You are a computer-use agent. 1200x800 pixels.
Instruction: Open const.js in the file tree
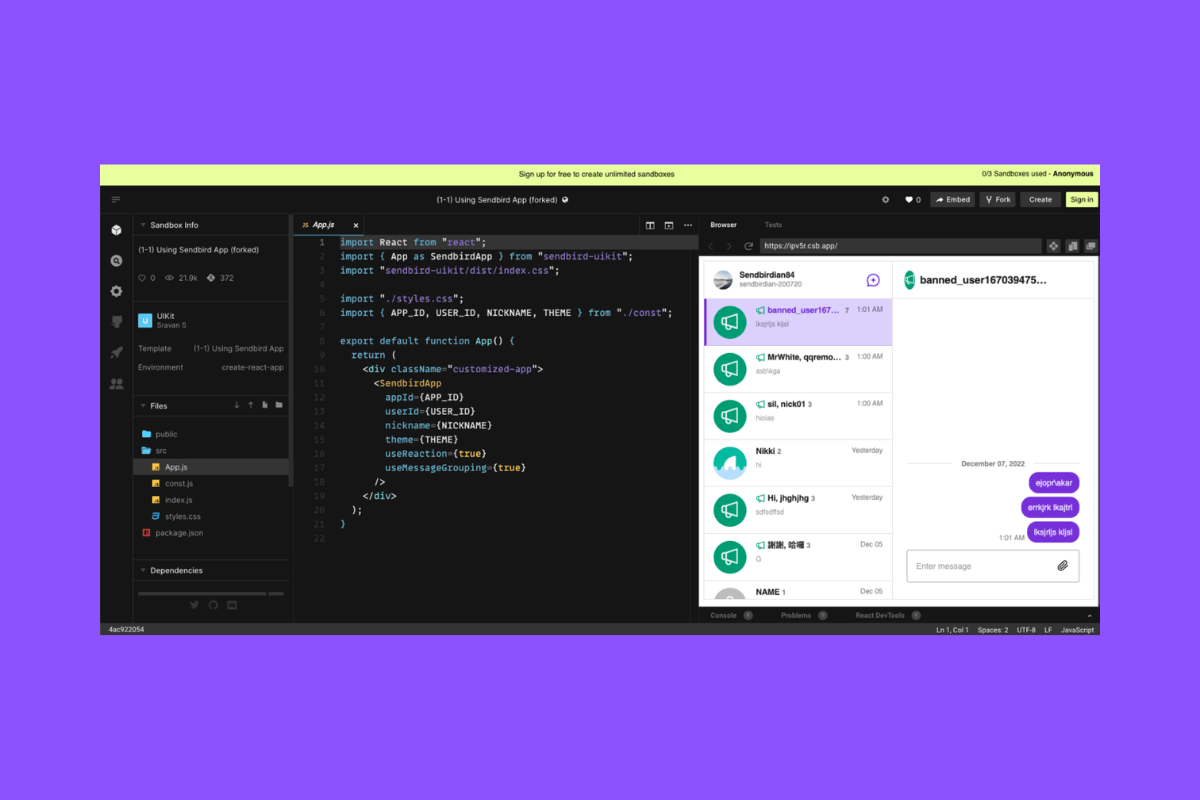pos(211,484)
